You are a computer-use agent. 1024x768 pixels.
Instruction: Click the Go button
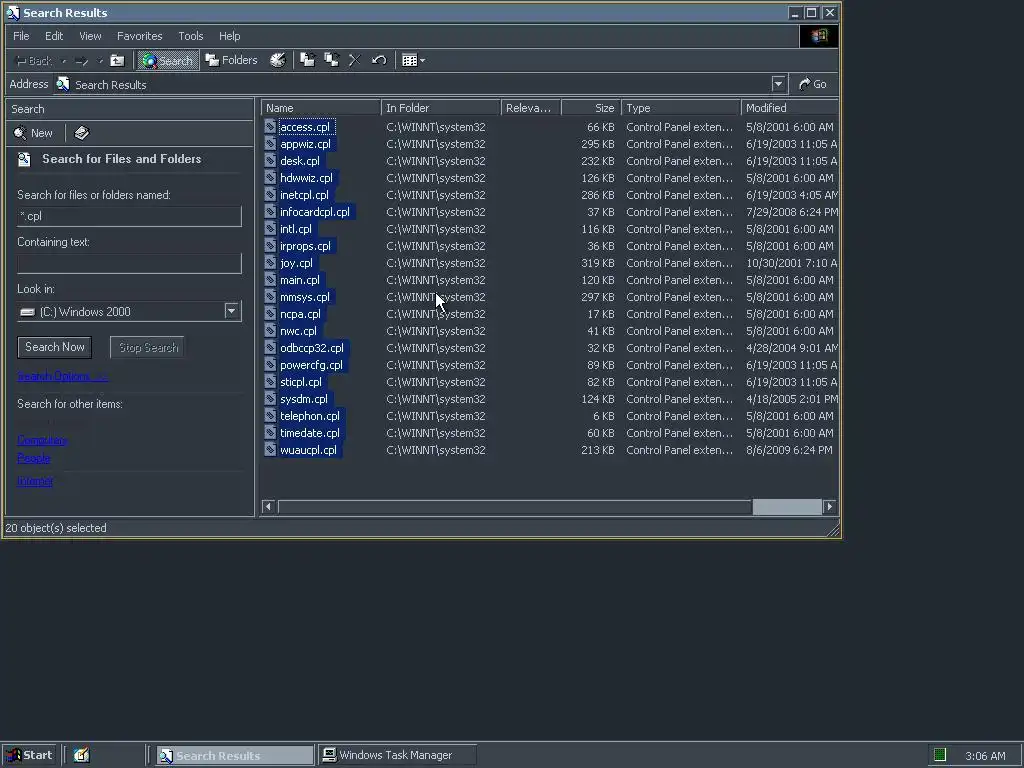coord(813,84)
